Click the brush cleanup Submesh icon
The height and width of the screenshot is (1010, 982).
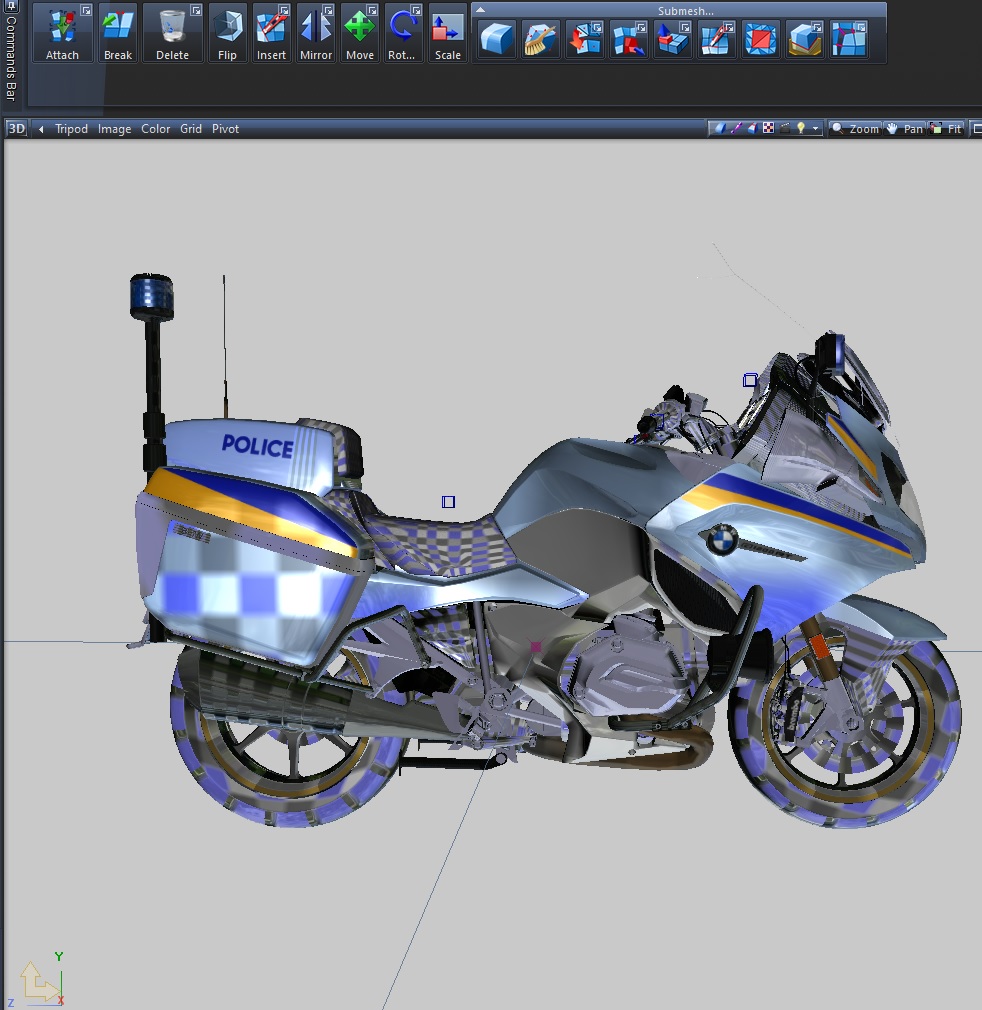pos(540,39)
